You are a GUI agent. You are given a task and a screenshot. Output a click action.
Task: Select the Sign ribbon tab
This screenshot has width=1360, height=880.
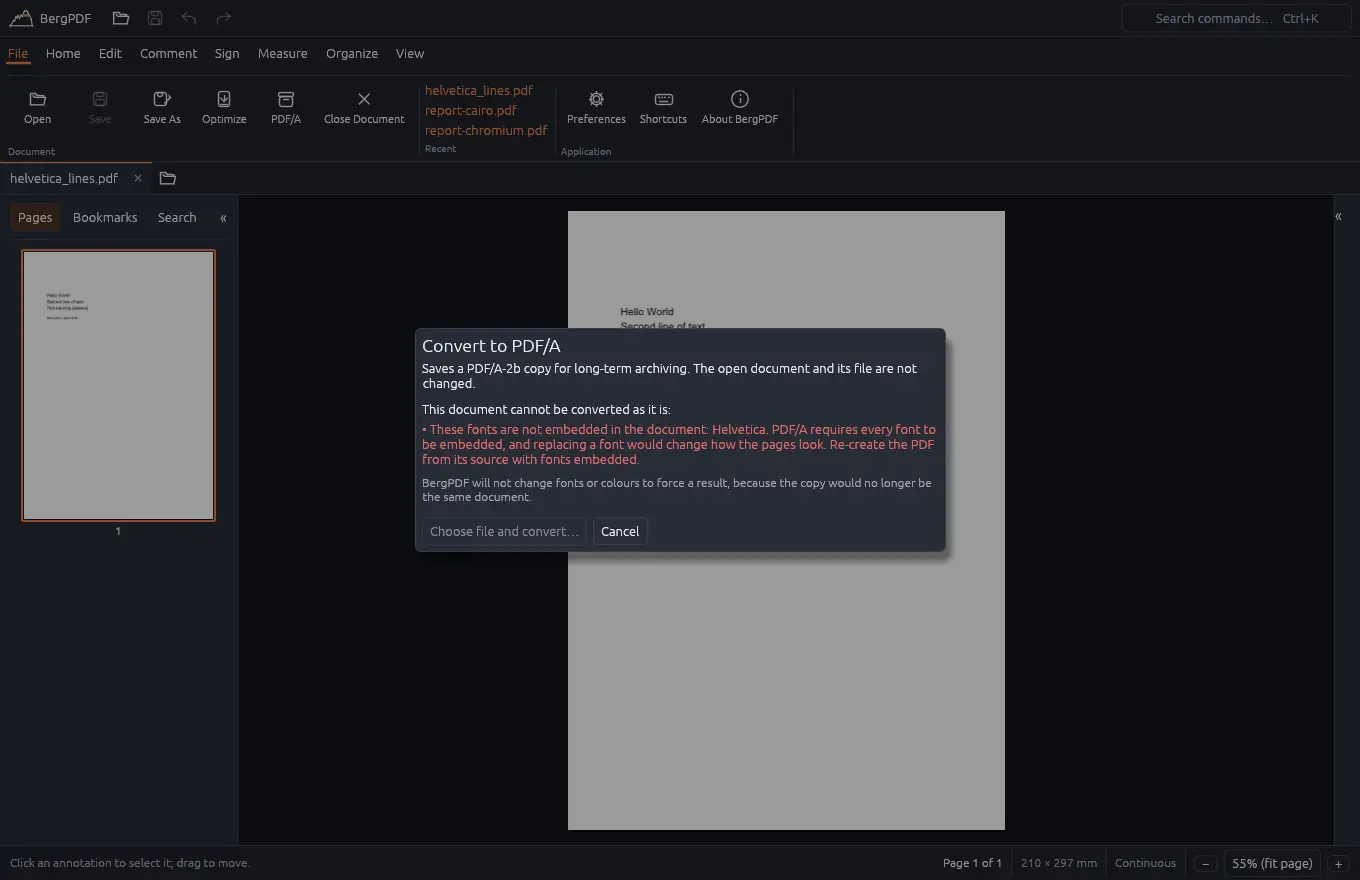[227, 53]
